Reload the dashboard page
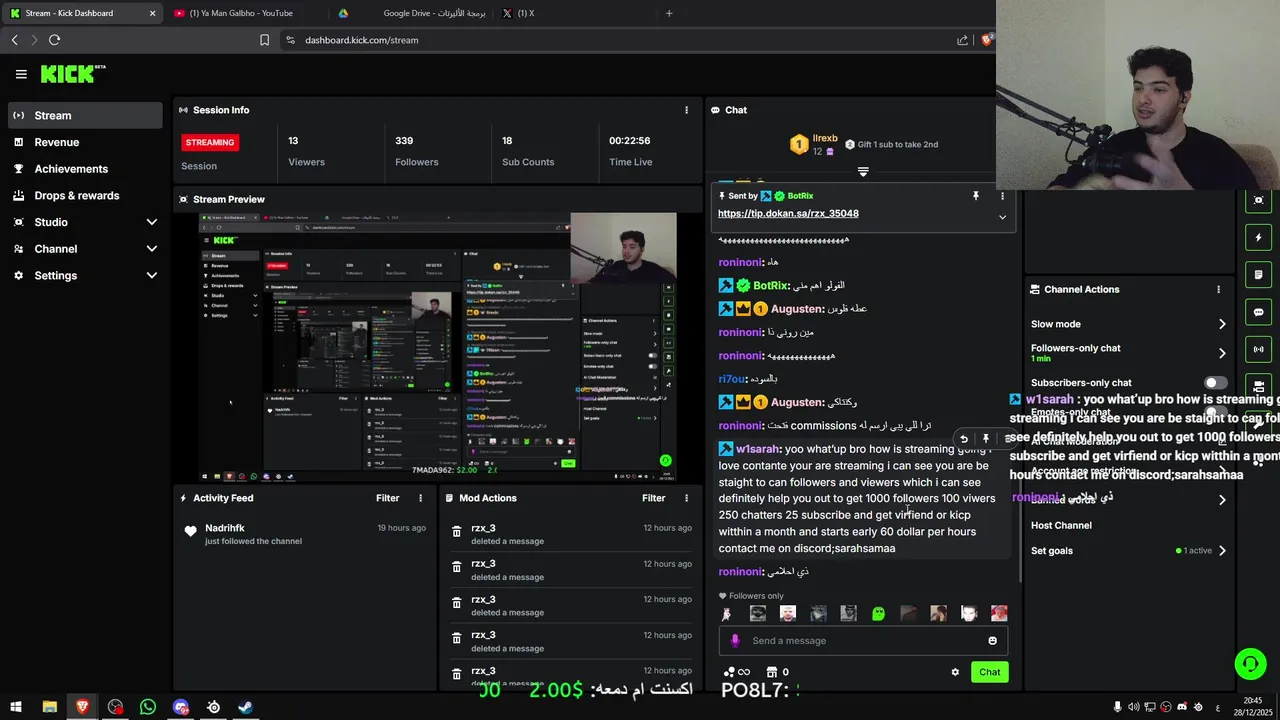The width and height of the screenshot is (1280, 720). 54,40
